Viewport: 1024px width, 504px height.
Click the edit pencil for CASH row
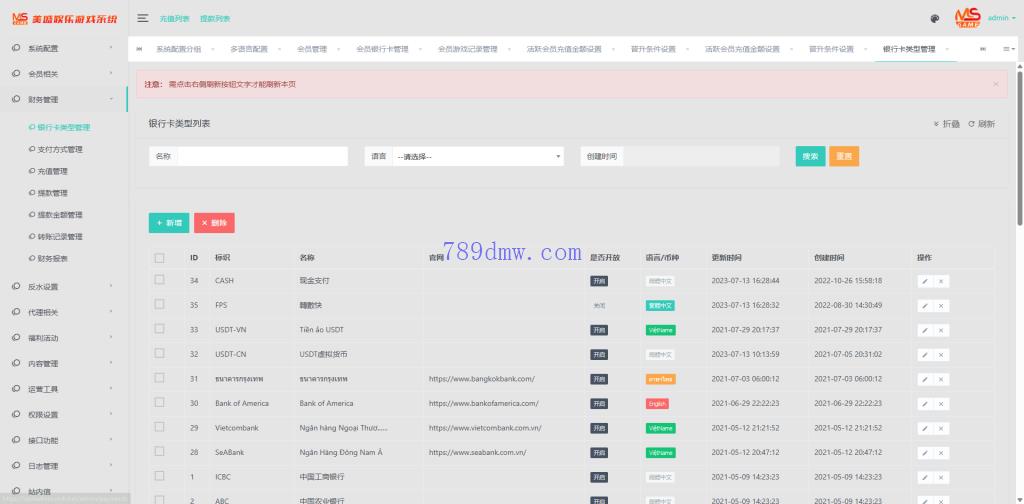pyautogui.click(x=925, y=281)
